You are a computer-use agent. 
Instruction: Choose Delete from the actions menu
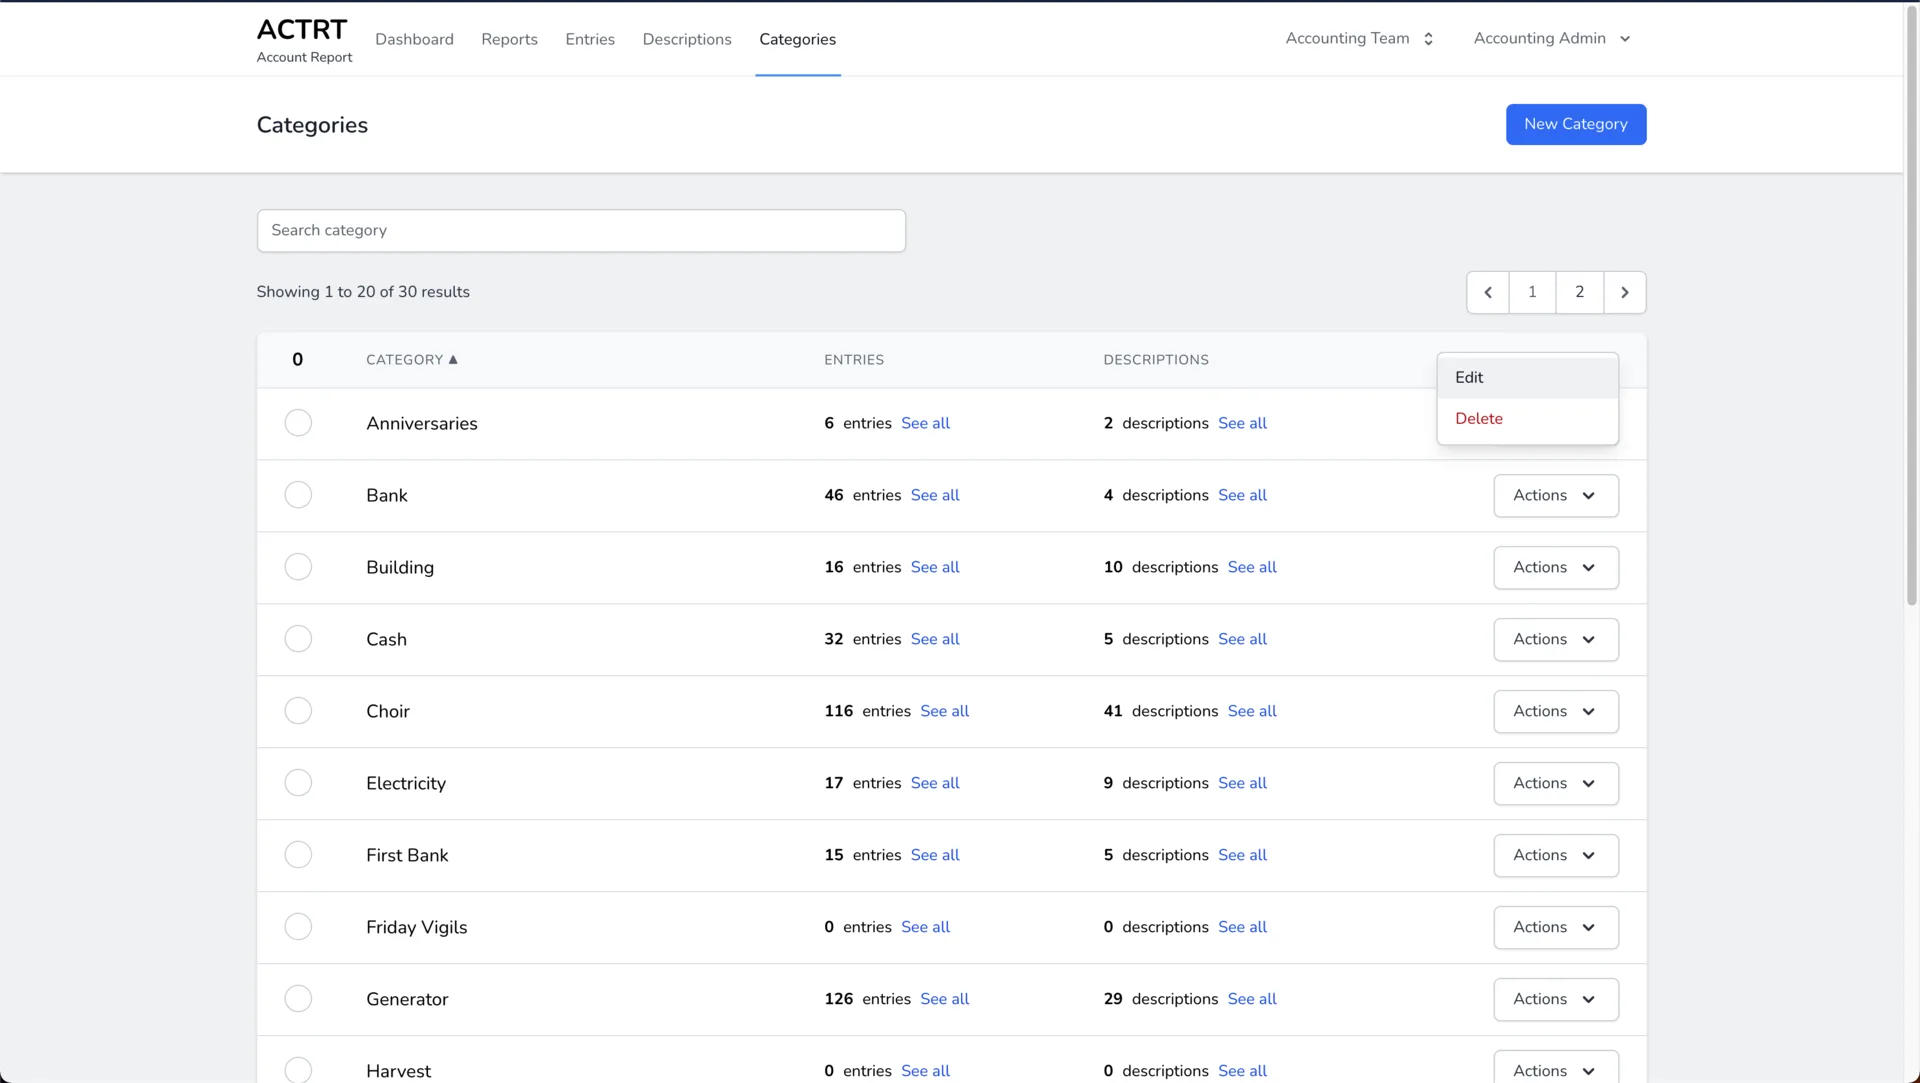coord(1528,418)
